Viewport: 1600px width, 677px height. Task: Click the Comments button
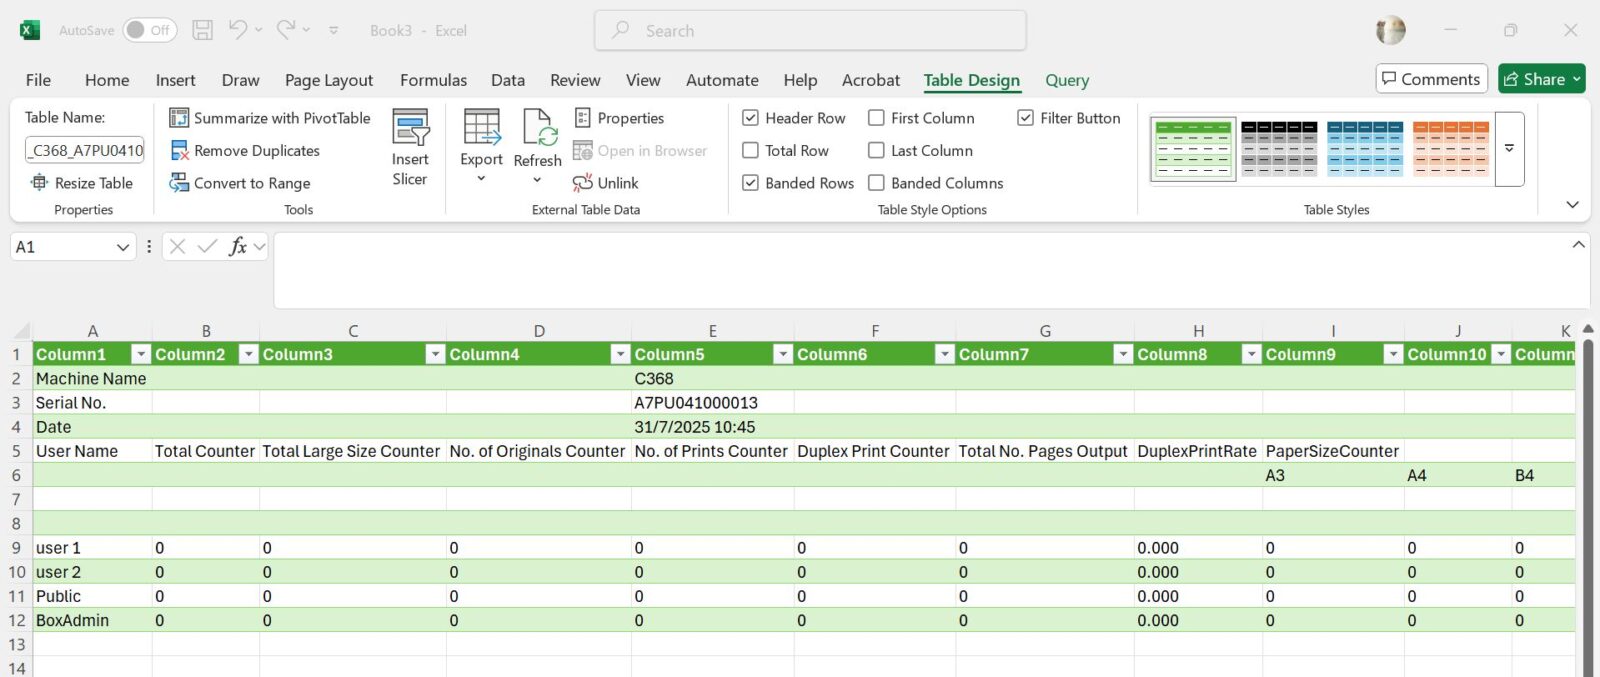tap(1431, 79)
